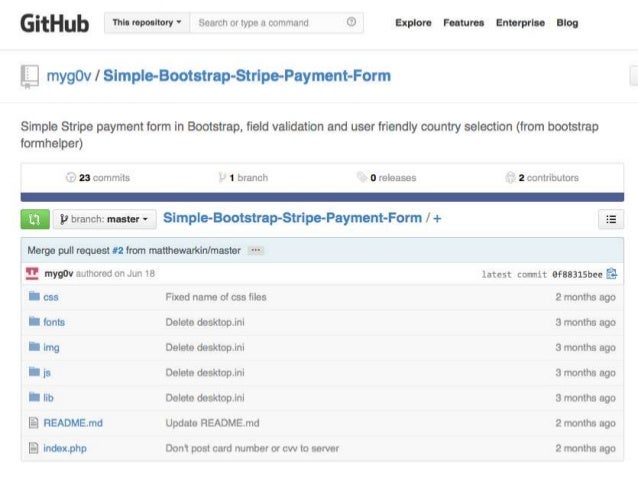Click the repository book icon
The width and height of the screenshot is (638, 479).
click(30, 76)
